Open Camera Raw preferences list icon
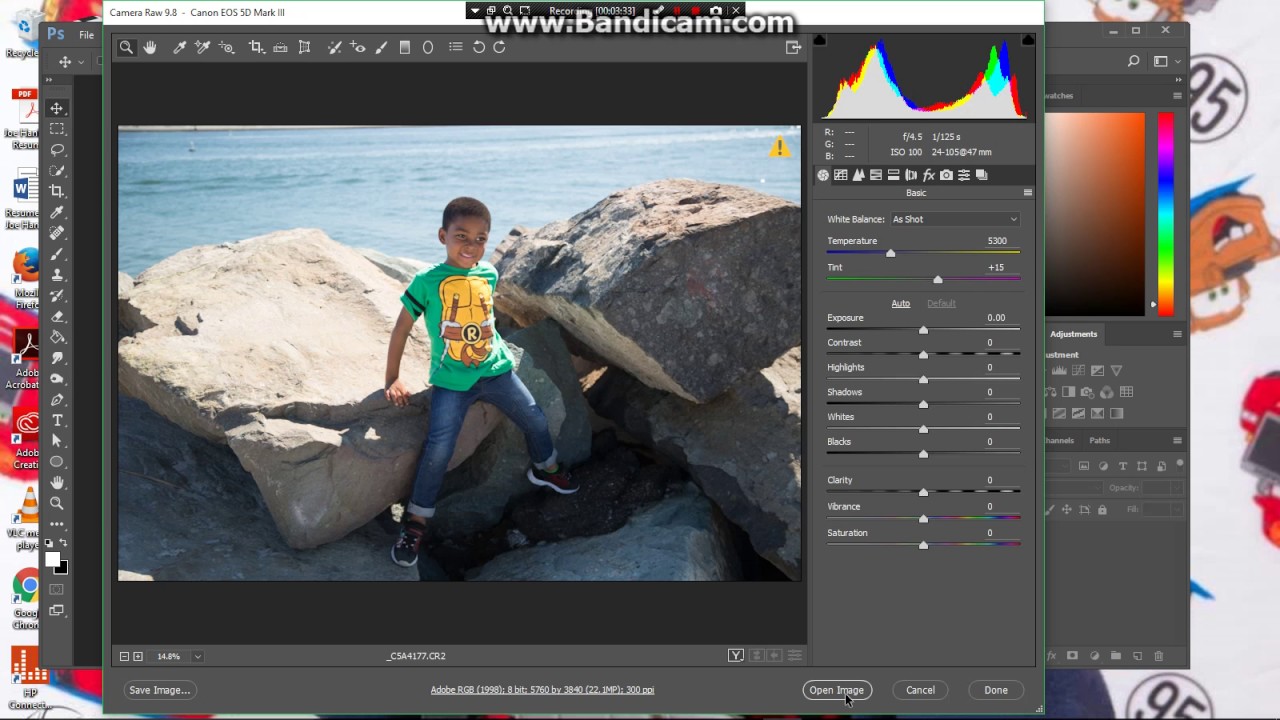The width and height of the screenshot is (1280, 720). (456, 47)
